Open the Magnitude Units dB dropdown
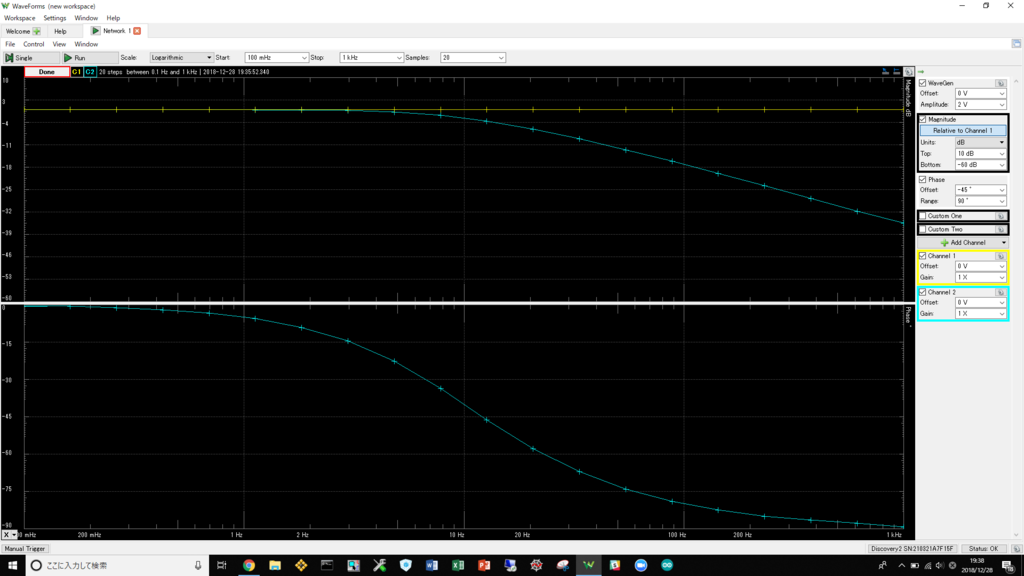The image size is (1024, 576). coord(980,142)
